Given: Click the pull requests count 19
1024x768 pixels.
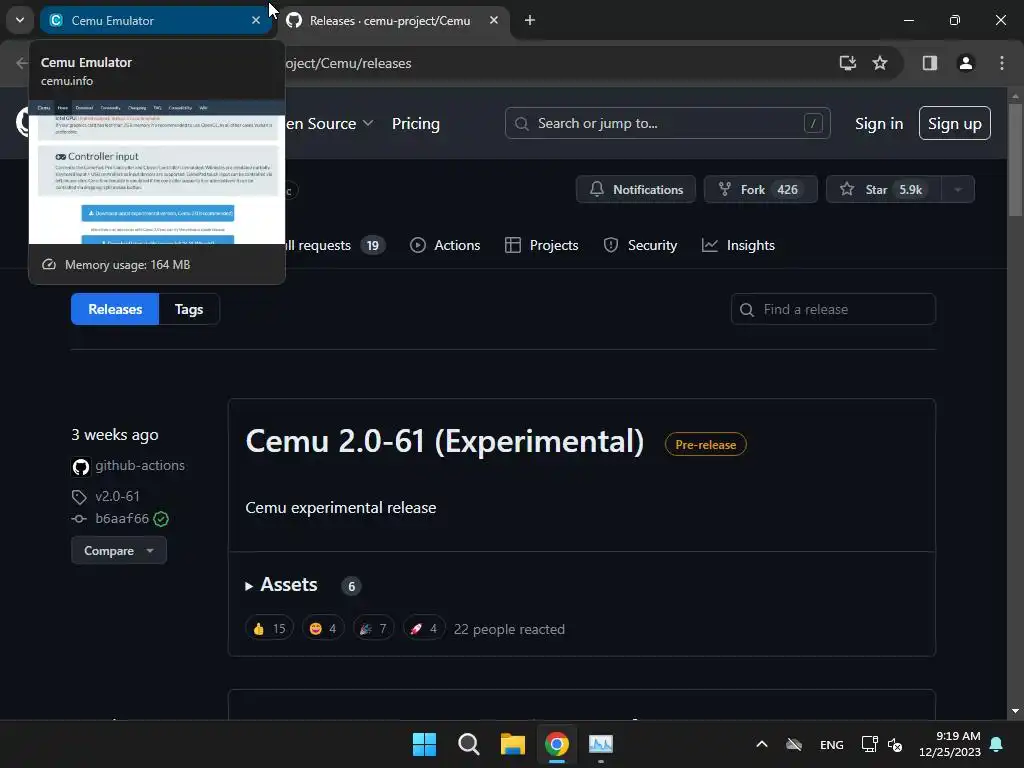Looking at the screenshot, I should tap(372, 246).
